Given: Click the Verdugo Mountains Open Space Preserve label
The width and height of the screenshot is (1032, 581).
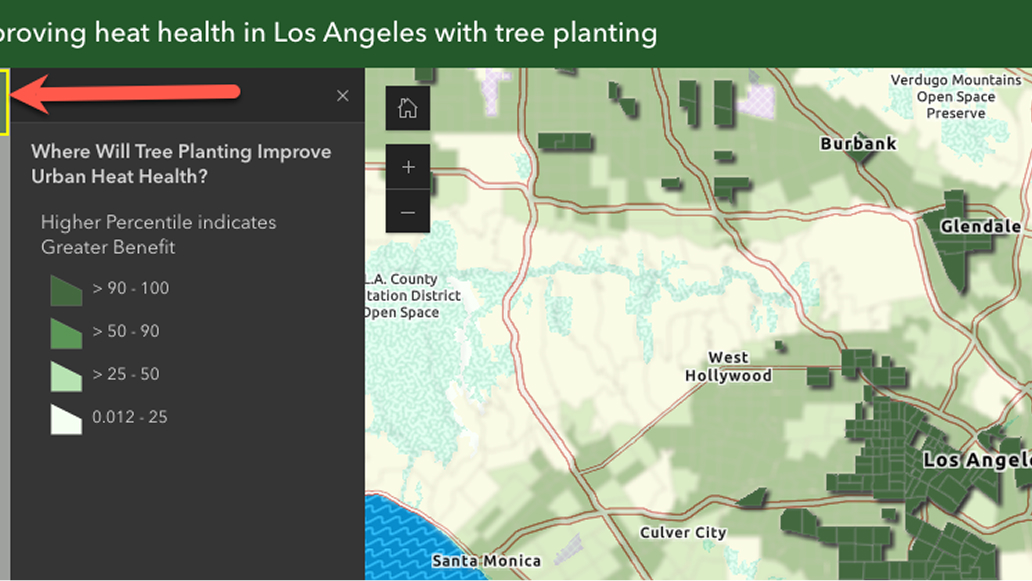Looking at the screenshot, I should [956, 97].
